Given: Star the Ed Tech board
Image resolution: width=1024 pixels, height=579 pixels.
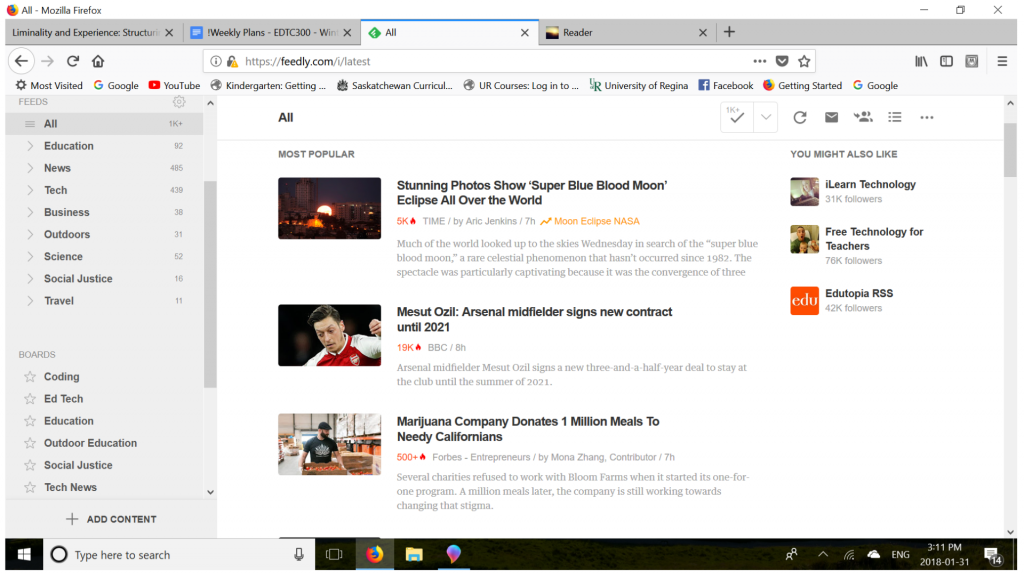Looking at the screenshot, I should [x=30, y=399].
